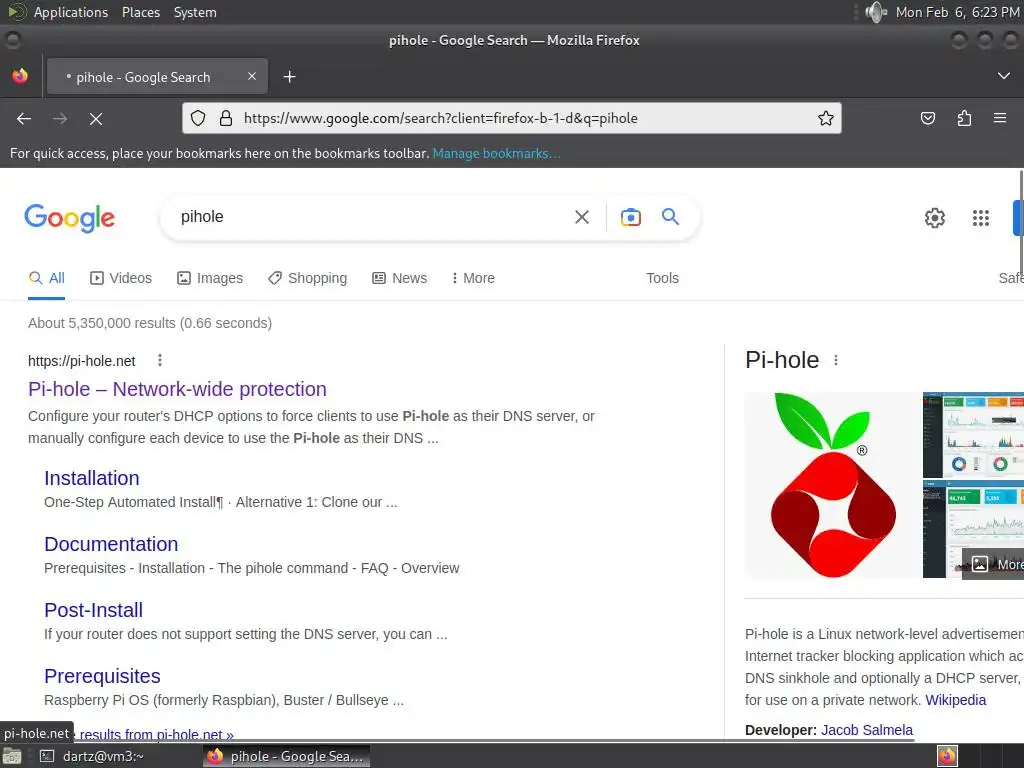Switch to the Shopping results tab
The image size is (1024, 768).
click(x=308, y=278)
